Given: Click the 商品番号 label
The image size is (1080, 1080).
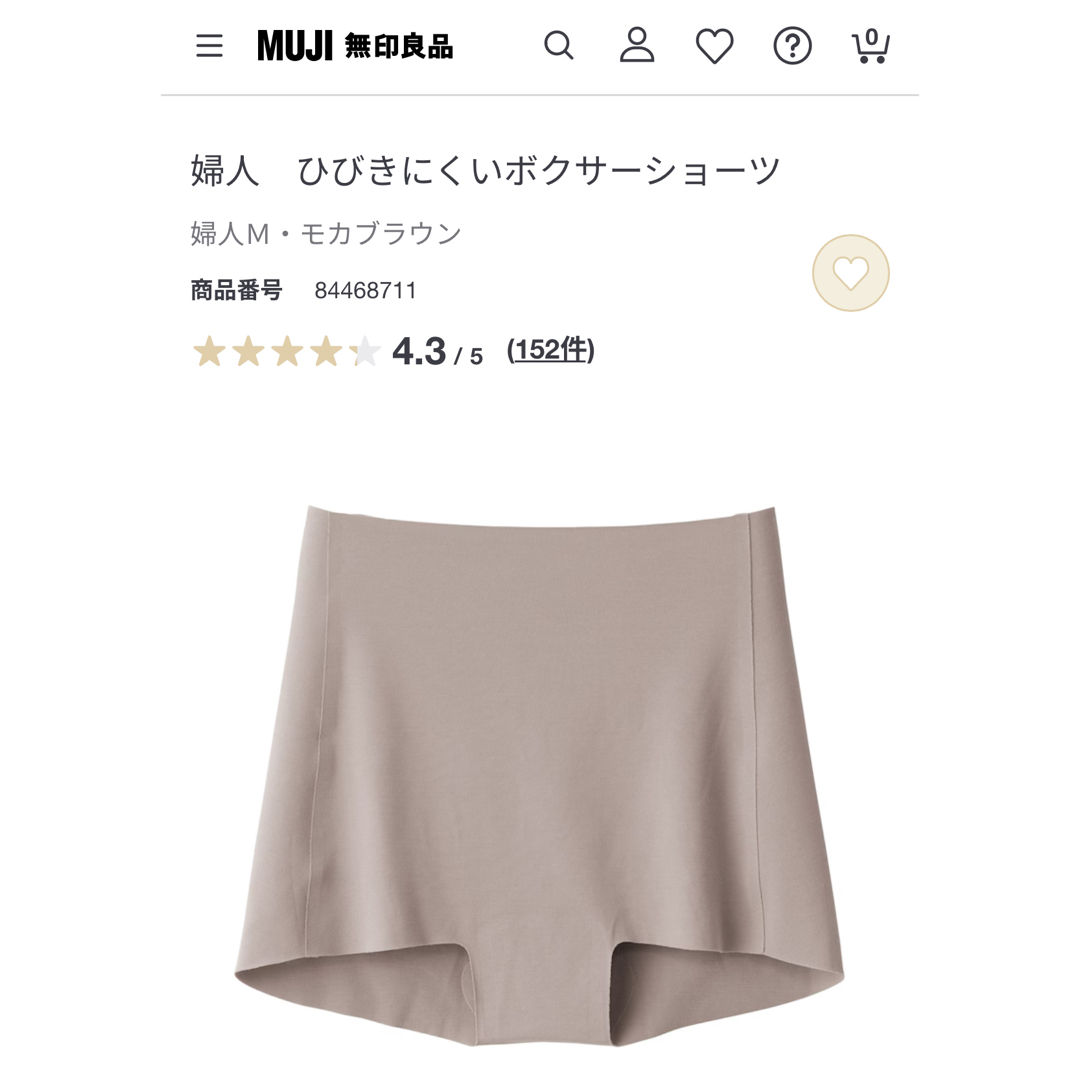Looking at the screenshot, I should click(236, 291).
